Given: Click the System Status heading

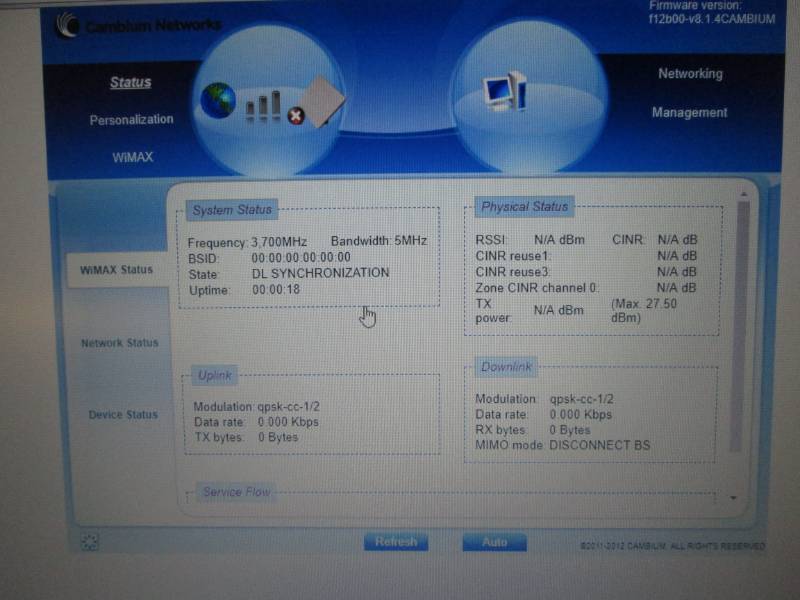Looking at the screenshot, I should click(x=232, y=210).
